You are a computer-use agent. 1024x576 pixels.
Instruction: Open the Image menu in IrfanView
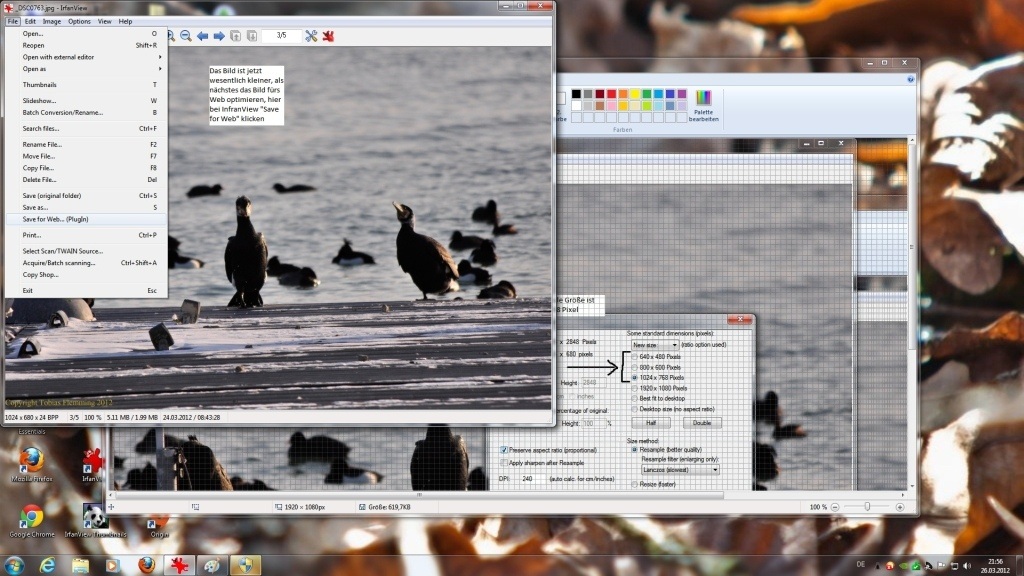pos(52,22)
